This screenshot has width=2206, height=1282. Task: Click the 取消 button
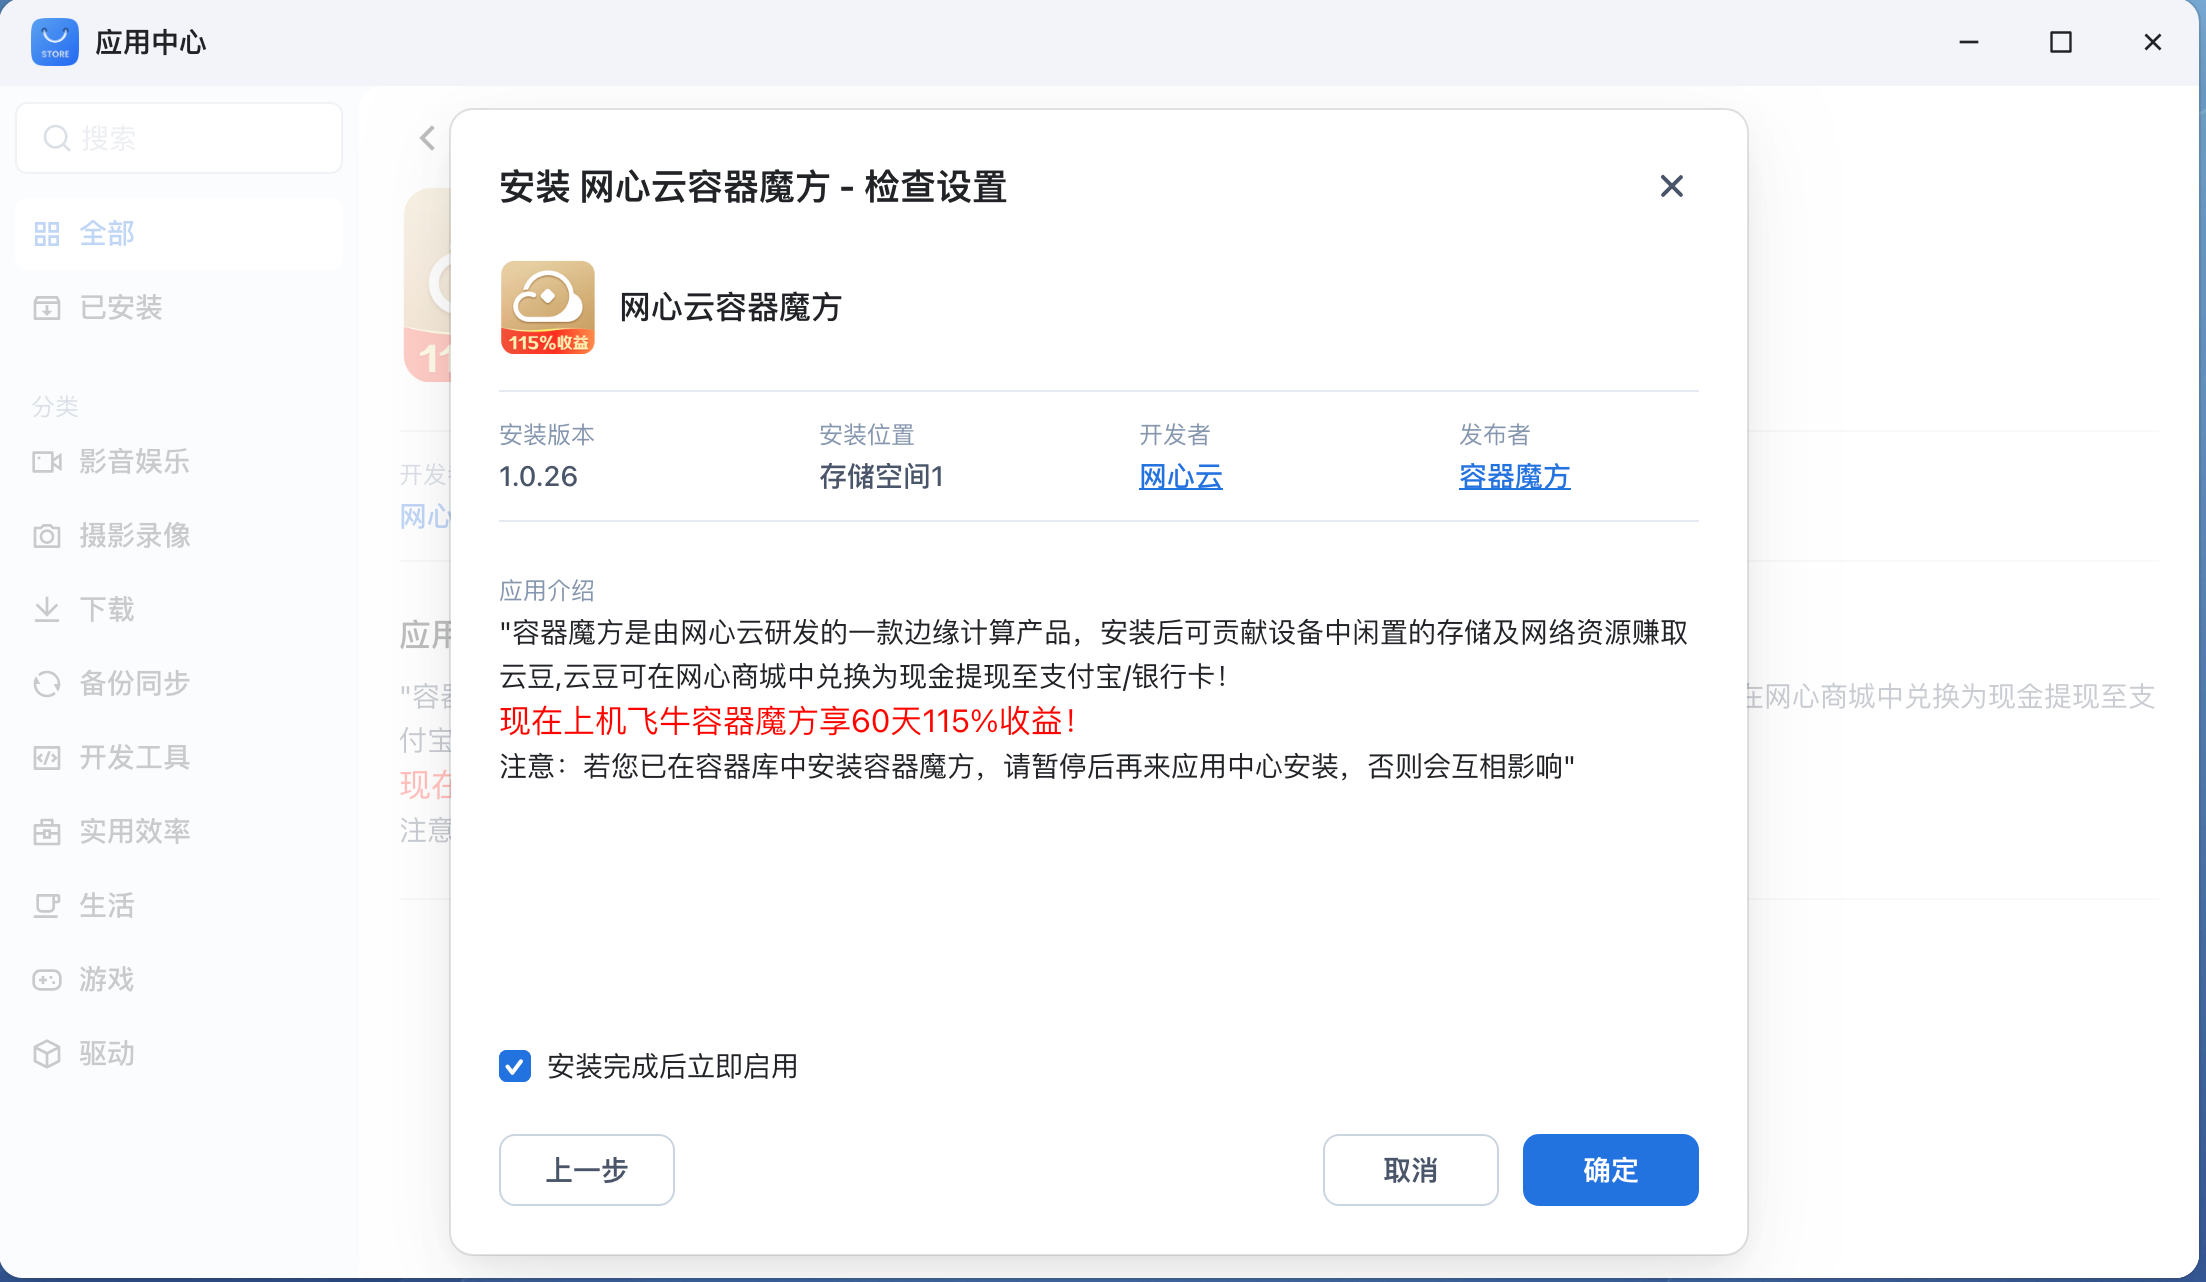pyautogui.click(x=1411, y=1170)
